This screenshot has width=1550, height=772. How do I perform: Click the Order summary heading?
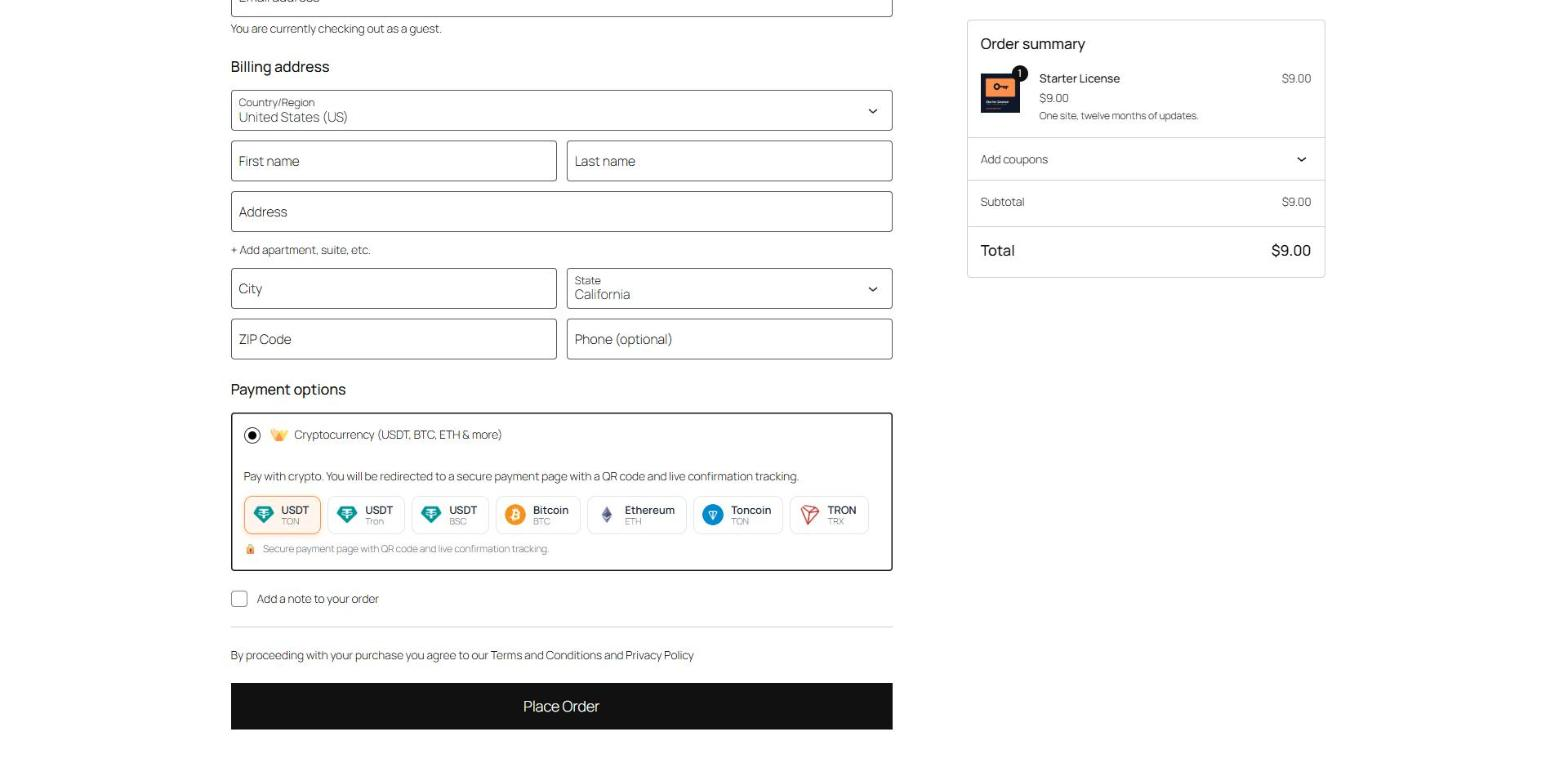(1032, 44)
